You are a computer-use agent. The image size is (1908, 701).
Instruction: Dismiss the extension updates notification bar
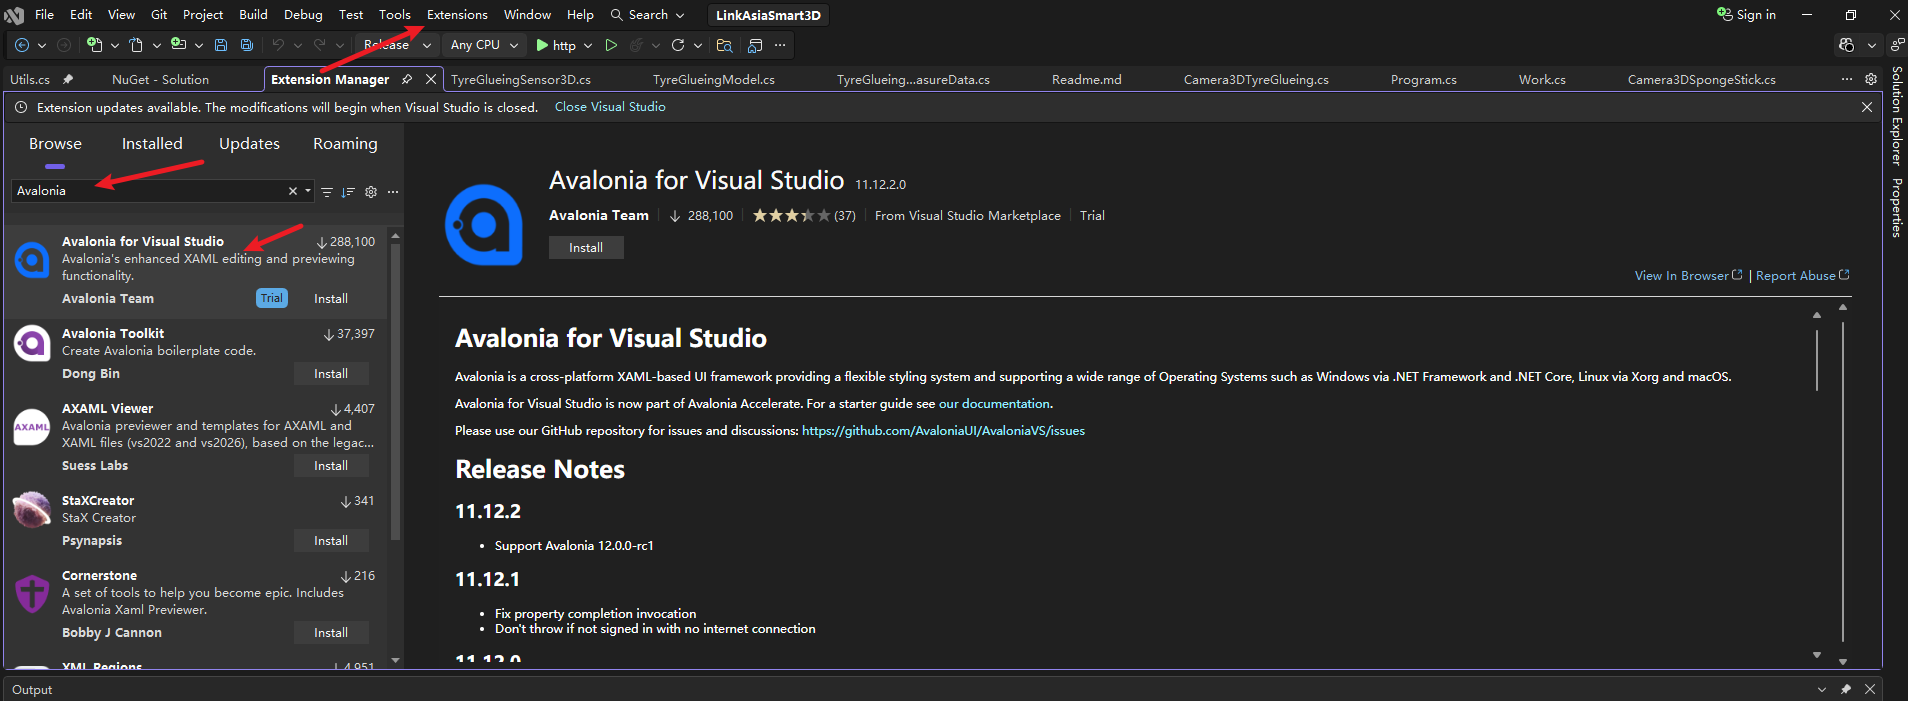pos(1867,107)
